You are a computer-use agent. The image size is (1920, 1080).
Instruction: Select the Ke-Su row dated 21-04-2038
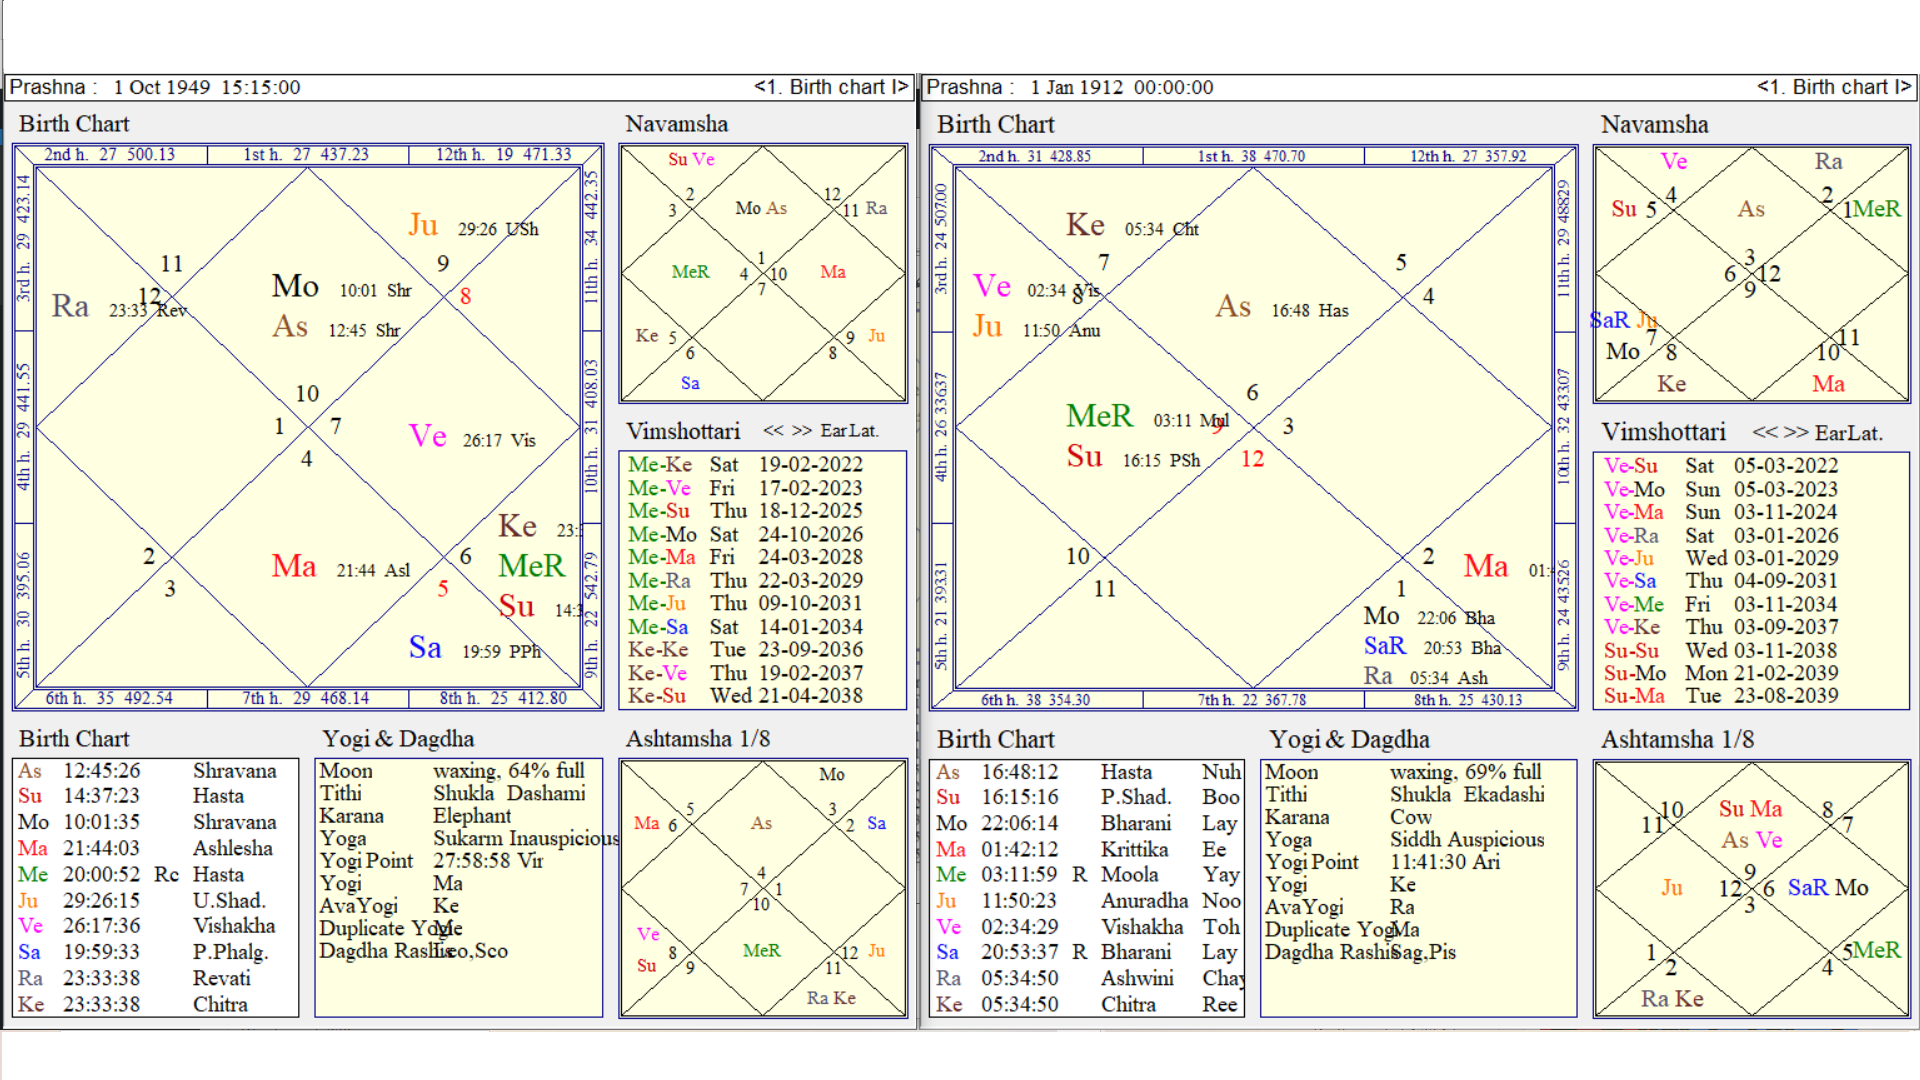coord(745,696)
